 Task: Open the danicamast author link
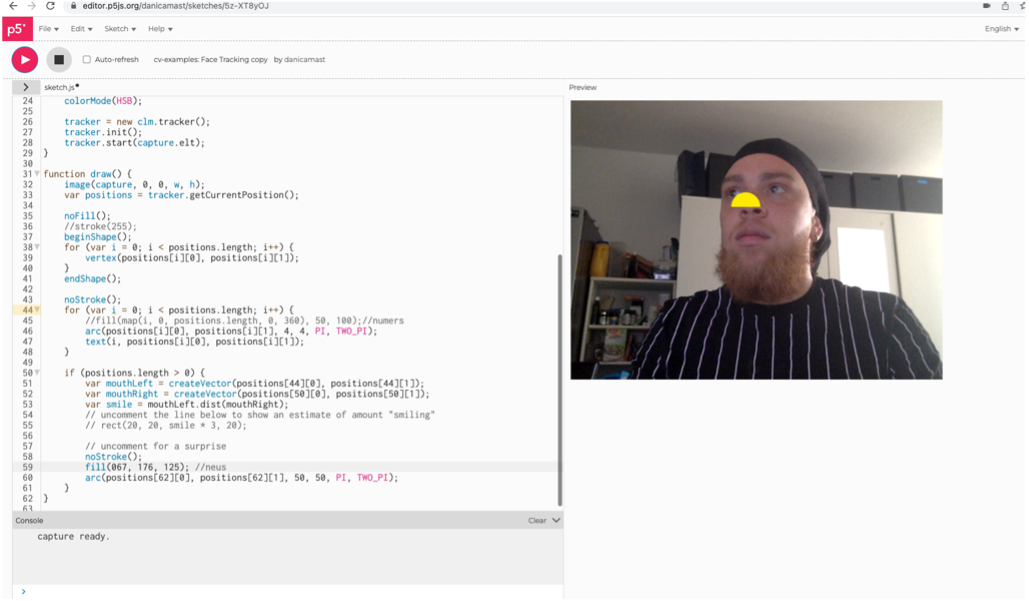pos(304,60)
